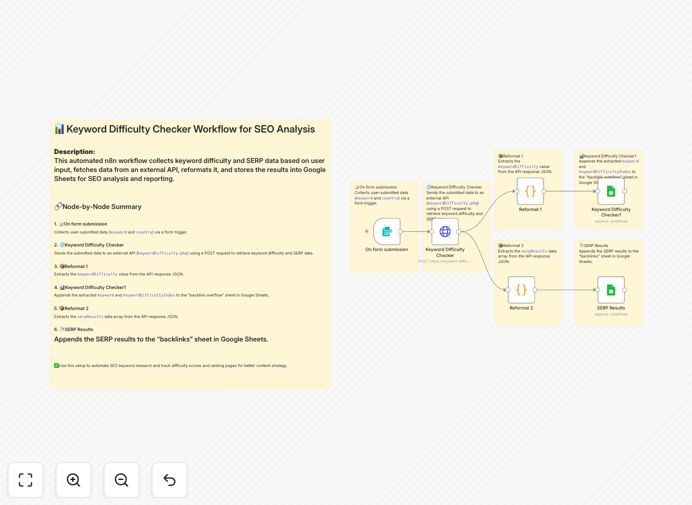Select the Keyword Difficulty Checker HTTP globe node
The image size is (692, 505).
(445, 231)
